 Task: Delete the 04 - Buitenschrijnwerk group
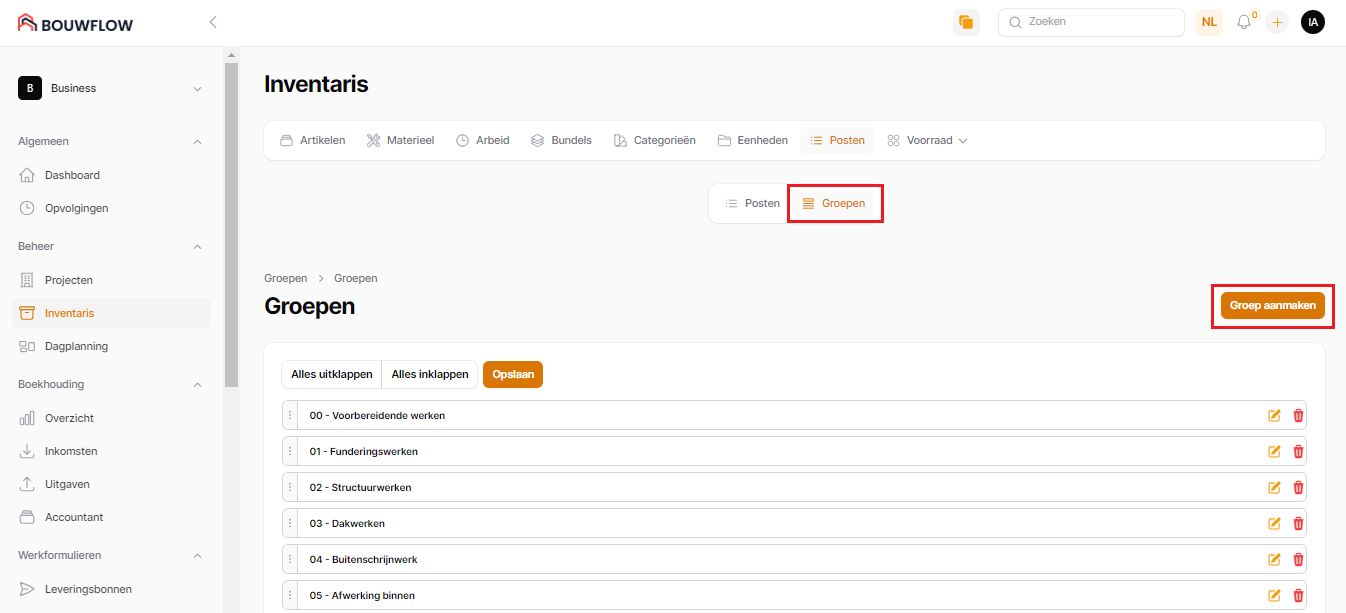click(1298, 560)
